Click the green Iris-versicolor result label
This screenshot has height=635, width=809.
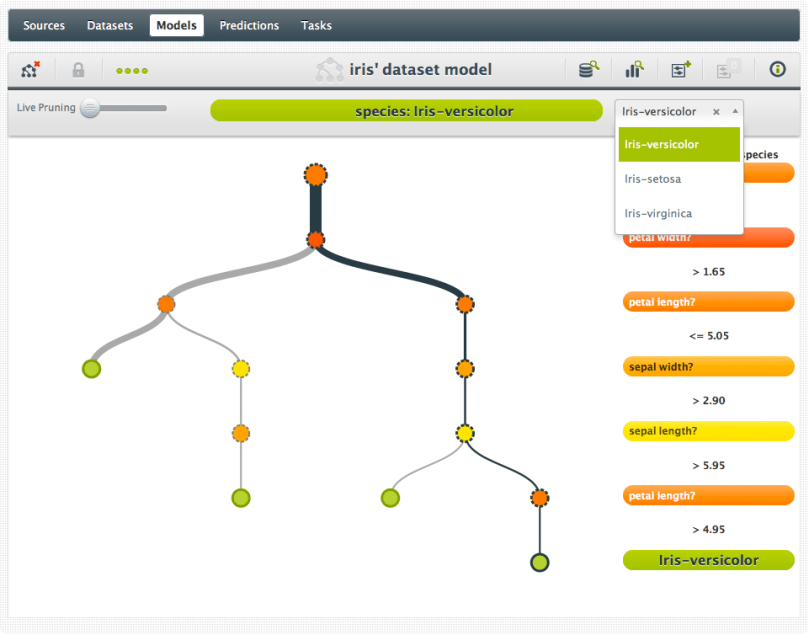[x=708, y=560]
